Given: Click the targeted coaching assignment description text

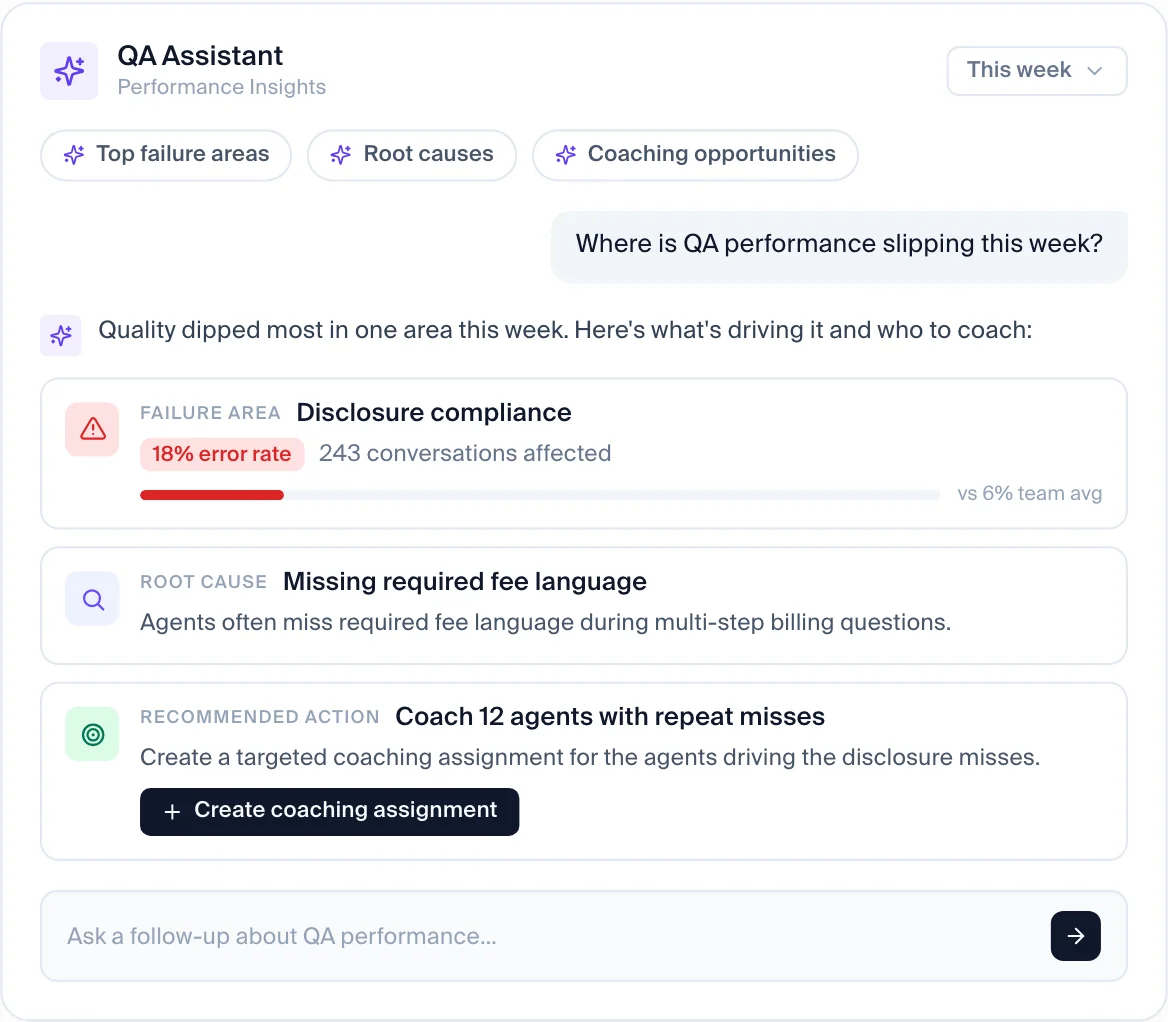Looking at the screenshot, I should point(590,757).
